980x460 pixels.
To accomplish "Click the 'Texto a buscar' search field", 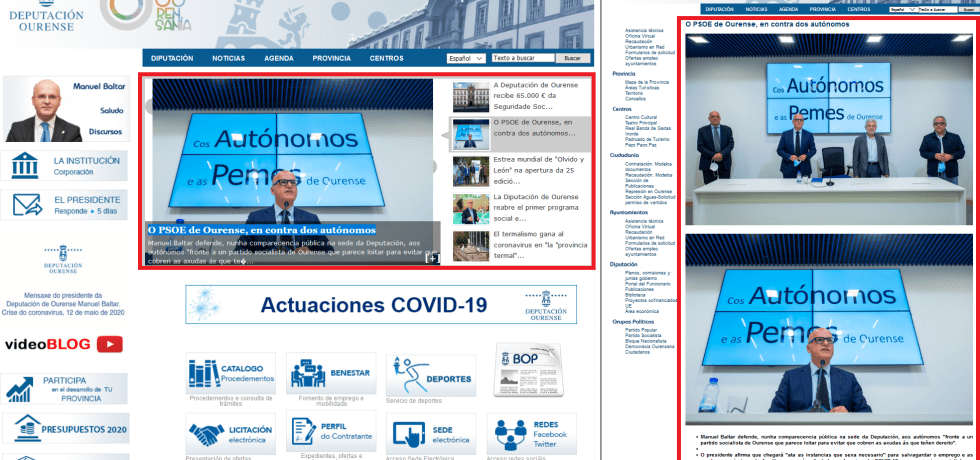I will click(522, 58).
